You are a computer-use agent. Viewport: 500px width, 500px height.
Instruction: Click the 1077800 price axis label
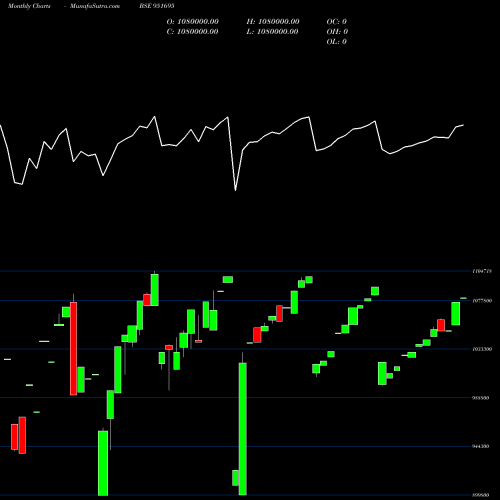click(482, 301)
